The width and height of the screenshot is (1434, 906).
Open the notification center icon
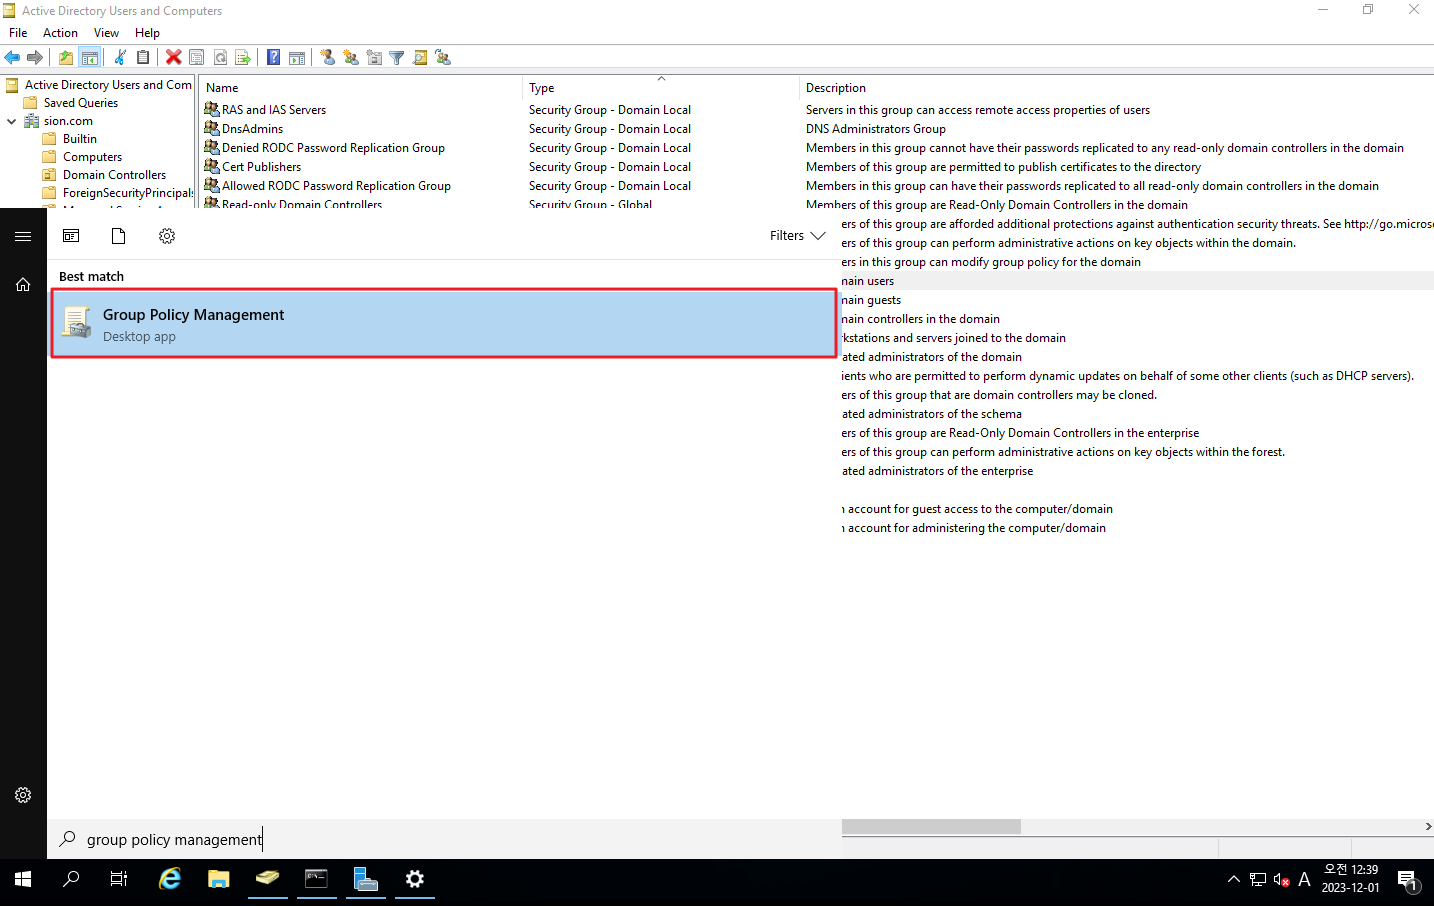1408,880
